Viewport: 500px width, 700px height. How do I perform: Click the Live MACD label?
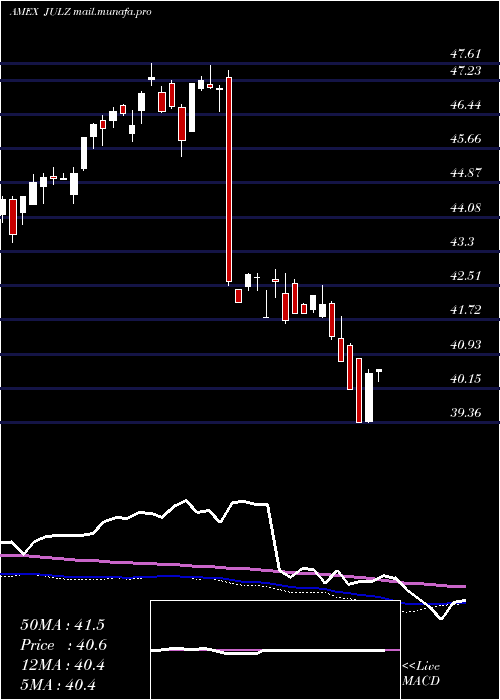coord(421,673)
